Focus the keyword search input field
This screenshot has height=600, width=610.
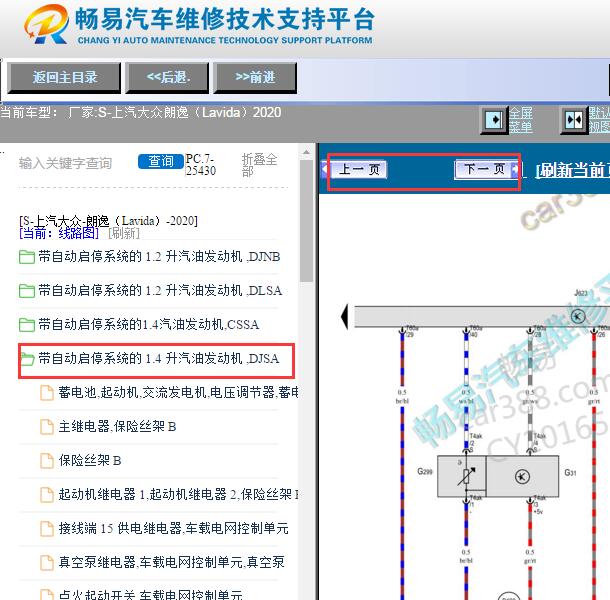(x=76, y=163)
